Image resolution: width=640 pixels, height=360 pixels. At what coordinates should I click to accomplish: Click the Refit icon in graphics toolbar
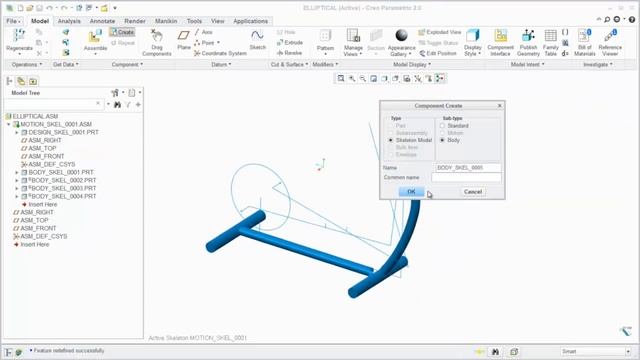coord(341,78)
